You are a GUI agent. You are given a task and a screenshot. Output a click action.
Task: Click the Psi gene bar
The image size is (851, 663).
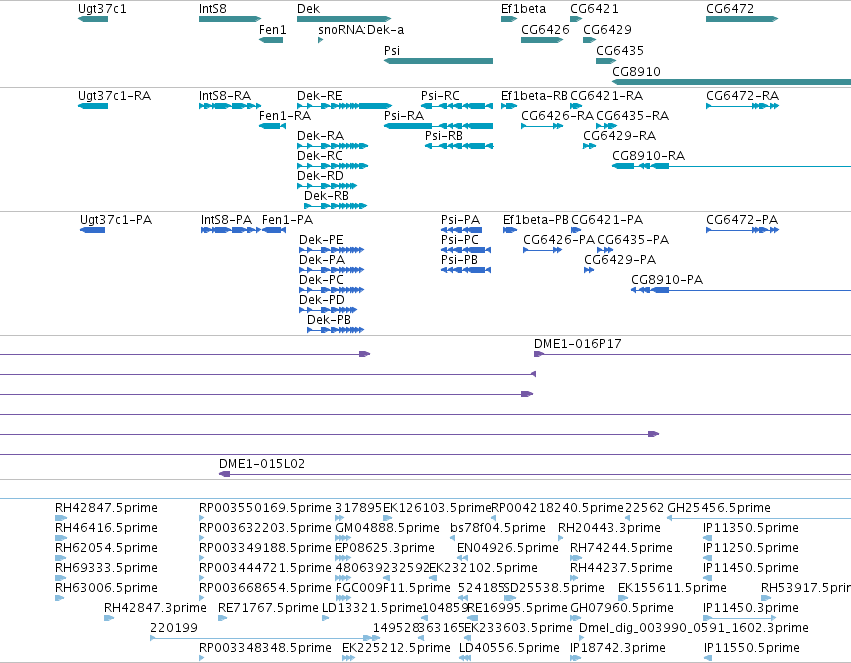pyautogui.click(x=438, y=61)
